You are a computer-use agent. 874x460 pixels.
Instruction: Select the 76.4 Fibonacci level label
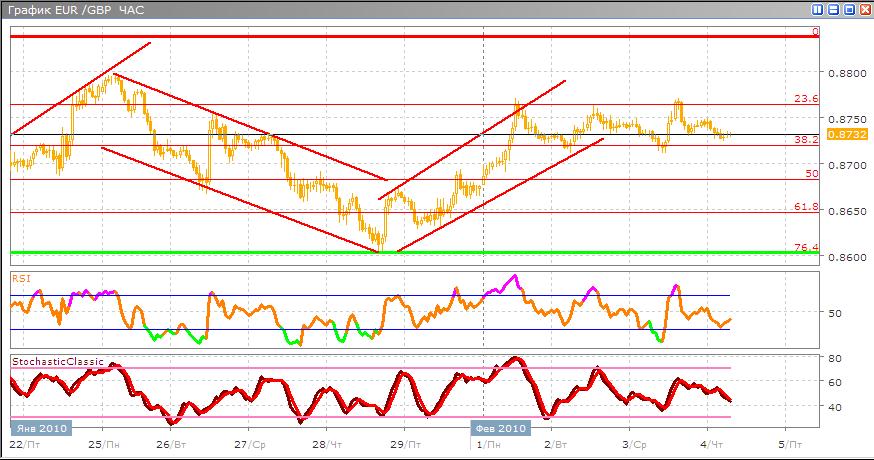[806, 248]
